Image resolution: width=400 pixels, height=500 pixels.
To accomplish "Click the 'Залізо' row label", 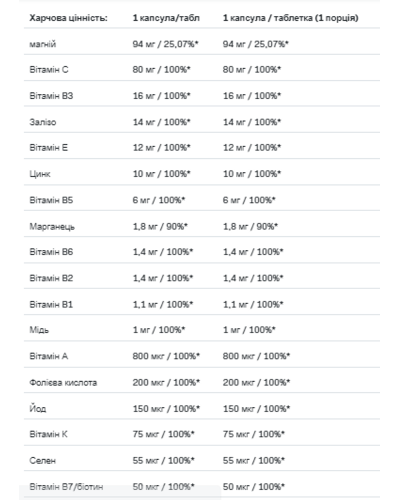I will coord(43,122).
